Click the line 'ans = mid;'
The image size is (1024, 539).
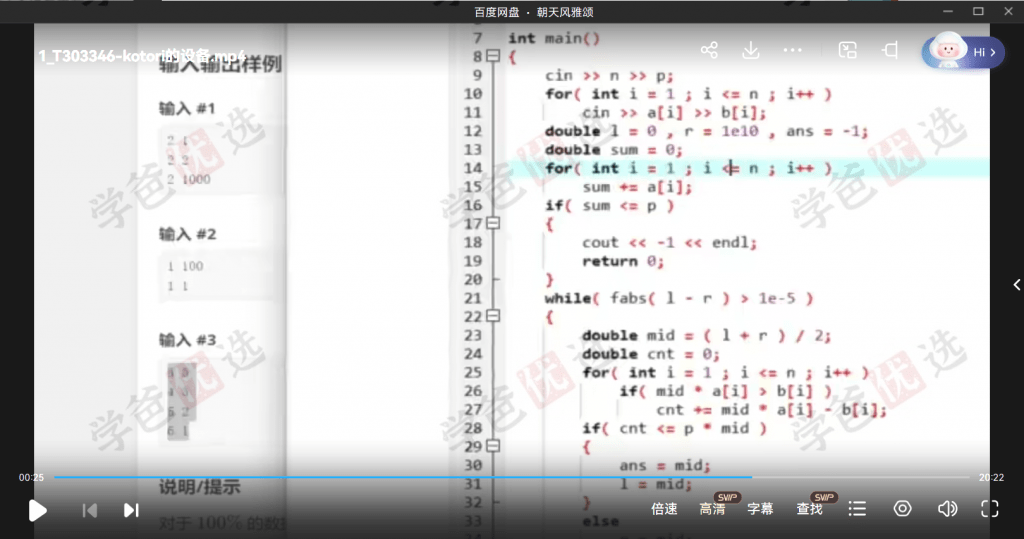[x=665, y=466]
